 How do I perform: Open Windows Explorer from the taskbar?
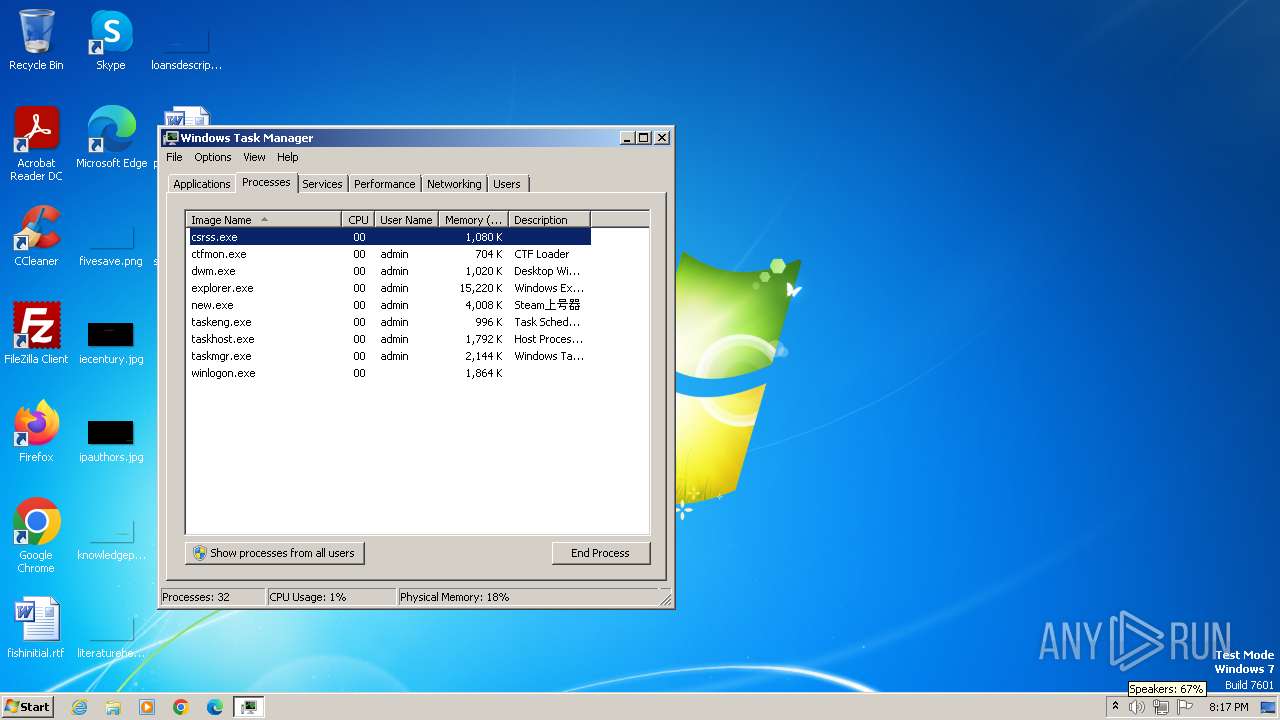click(x=113, y=707)
